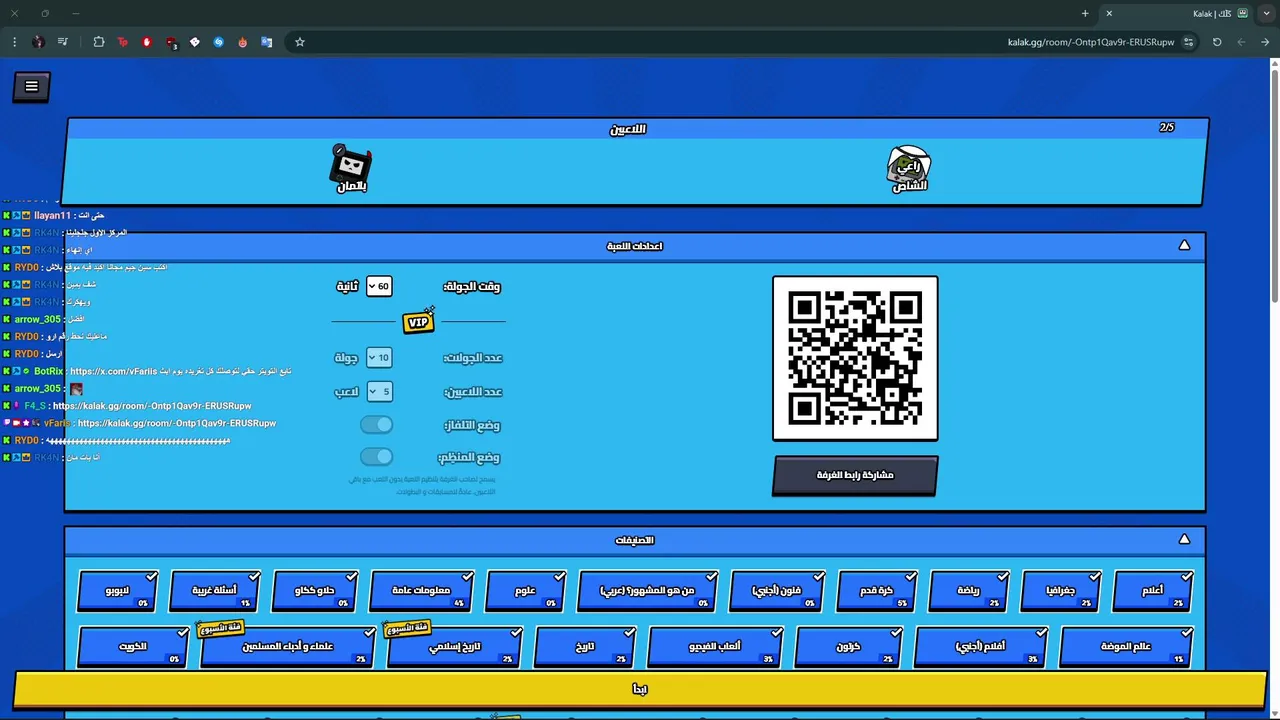Image resolution: width=1280 pixels, height=720 pixels.
Task: Collapse the التصنيفات section
Action: tap(1184, 539)
